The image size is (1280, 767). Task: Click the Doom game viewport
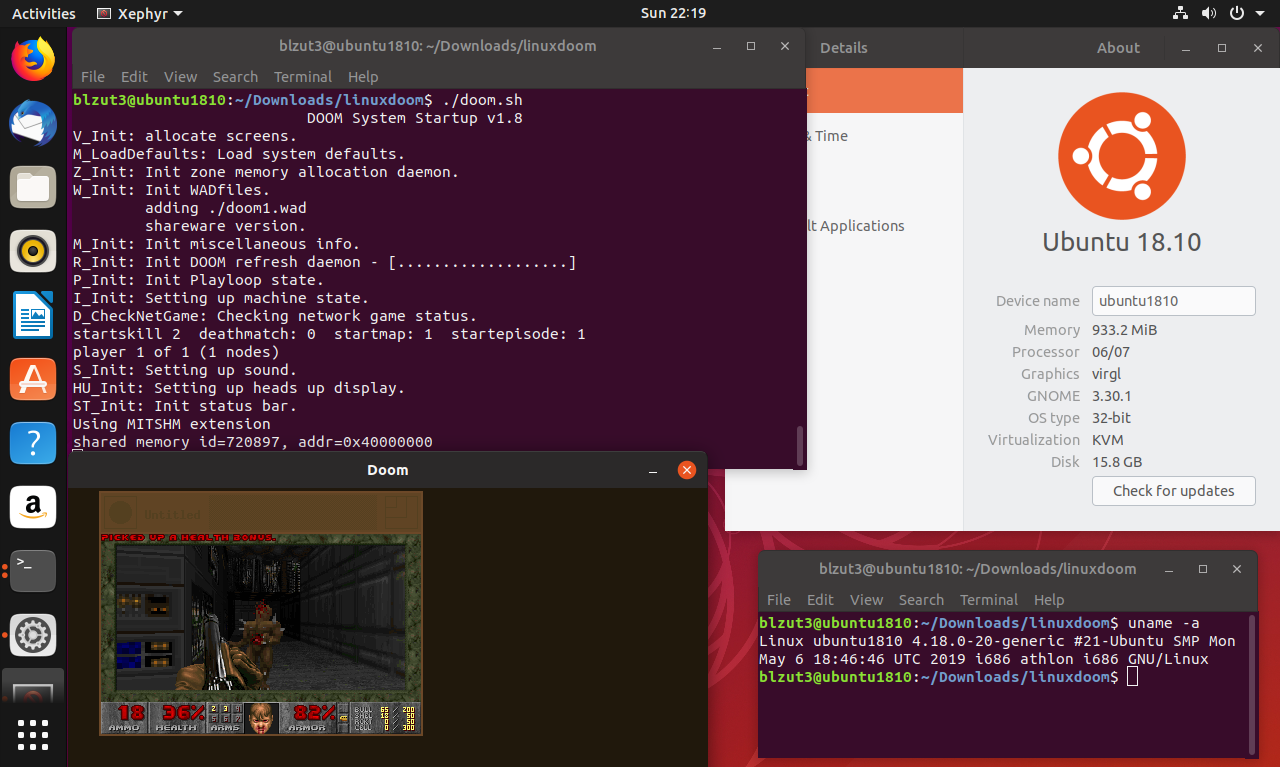[x=261, y=617]
